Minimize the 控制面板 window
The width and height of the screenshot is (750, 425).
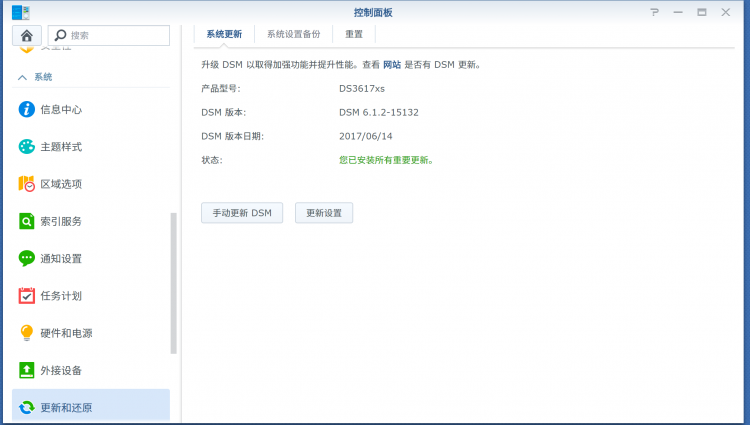[678, 12]
